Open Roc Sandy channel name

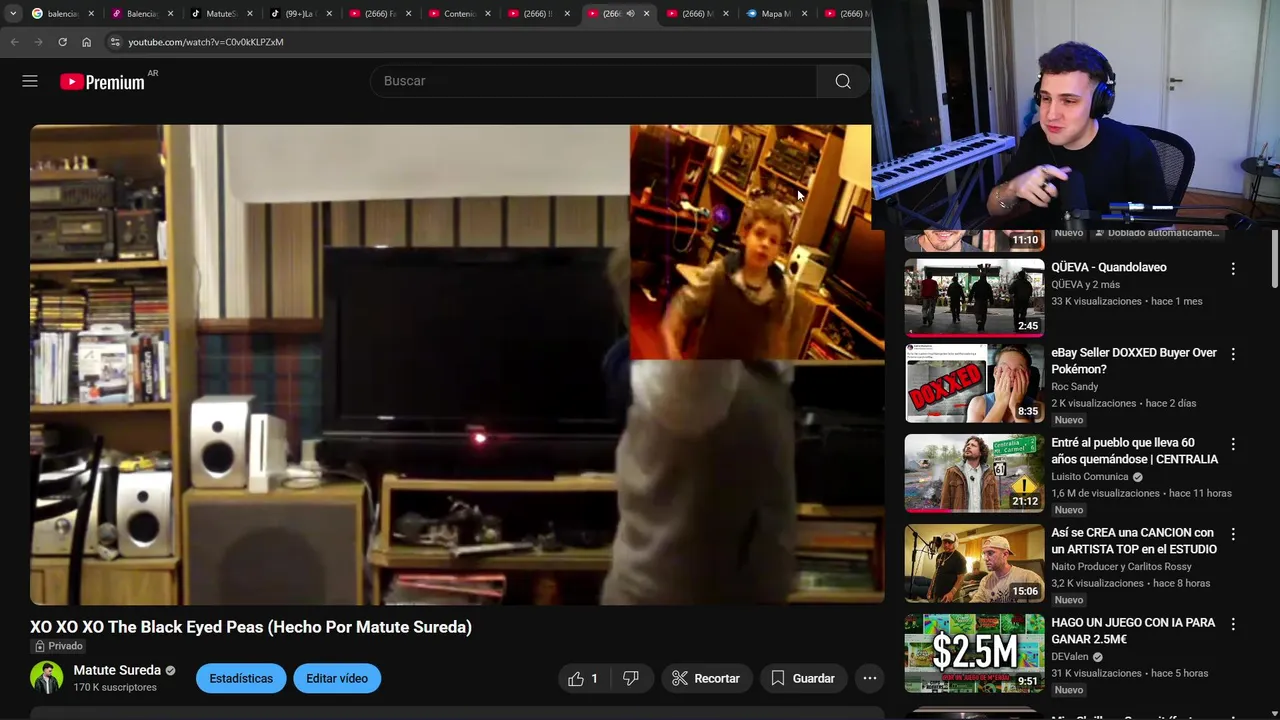pos(1075,386)
